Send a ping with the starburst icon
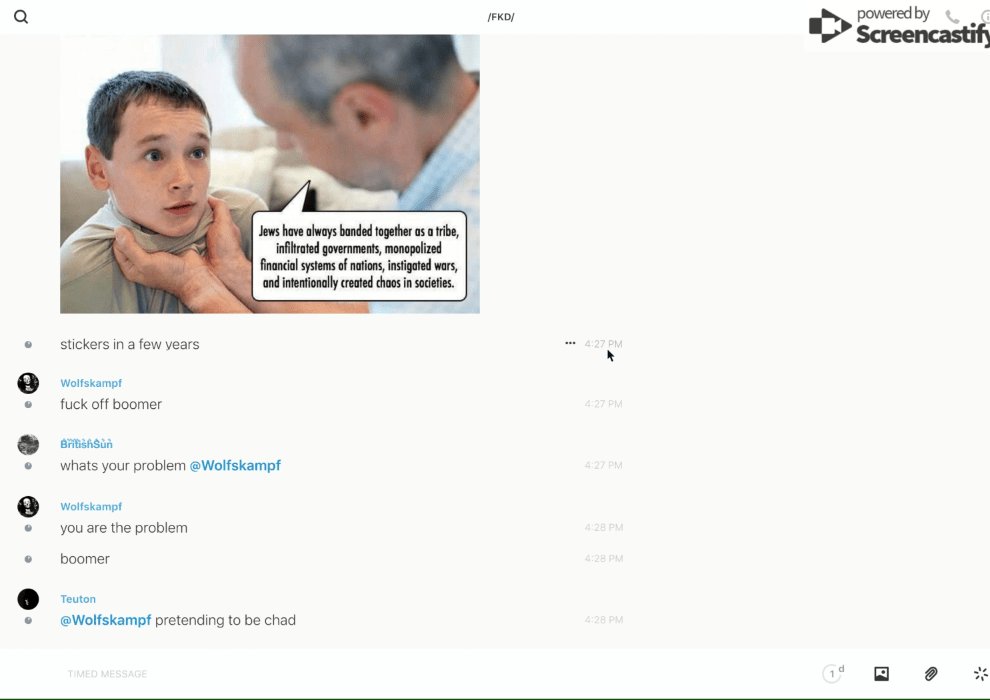The height and width of the screenshot is (700, 990). (980, 674)
